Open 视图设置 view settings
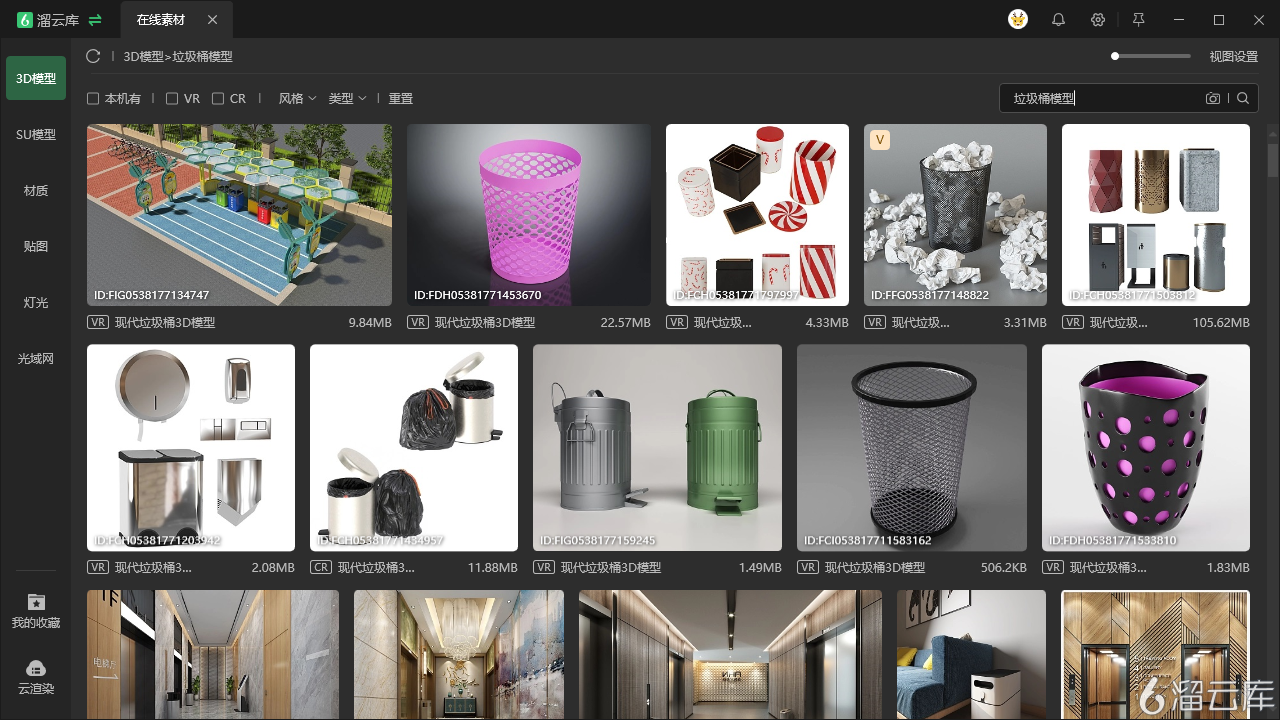Screen dimensions: 1280x720 point(1234,57)
